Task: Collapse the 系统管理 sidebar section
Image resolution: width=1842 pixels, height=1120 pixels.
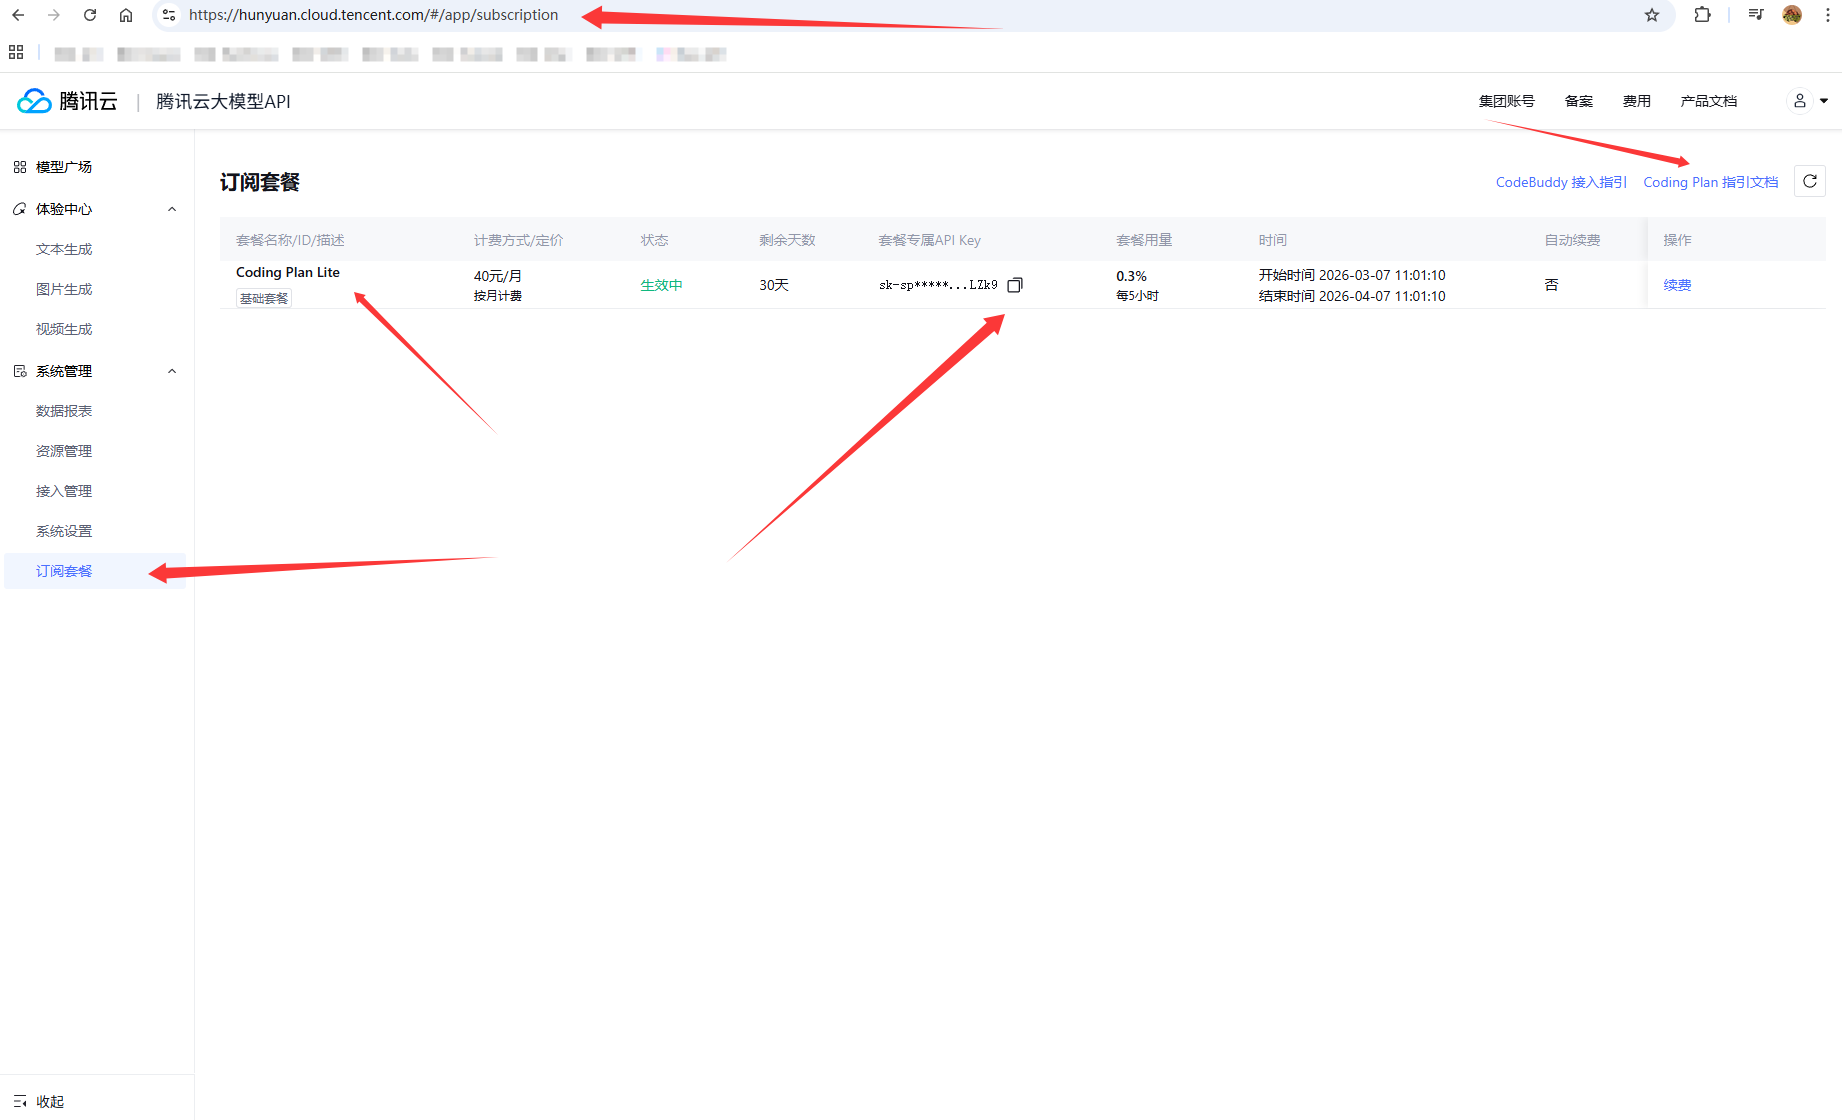Action: (x=172, y=371)
